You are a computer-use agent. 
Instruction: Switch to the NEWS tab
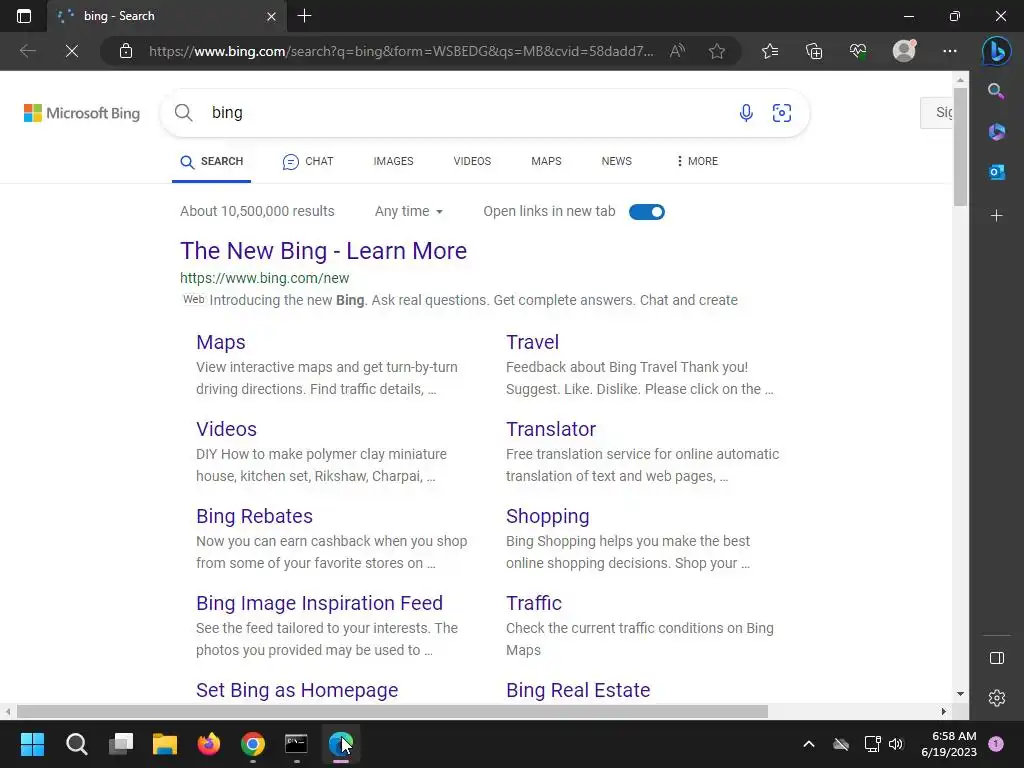click(x=616, y=161)
